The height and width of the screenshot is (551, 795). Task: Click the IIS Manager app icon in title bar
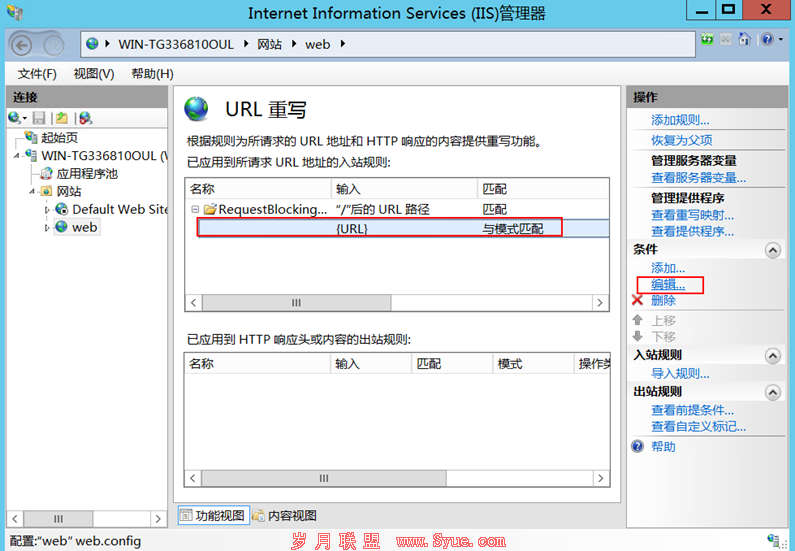(x=15, y=12)
